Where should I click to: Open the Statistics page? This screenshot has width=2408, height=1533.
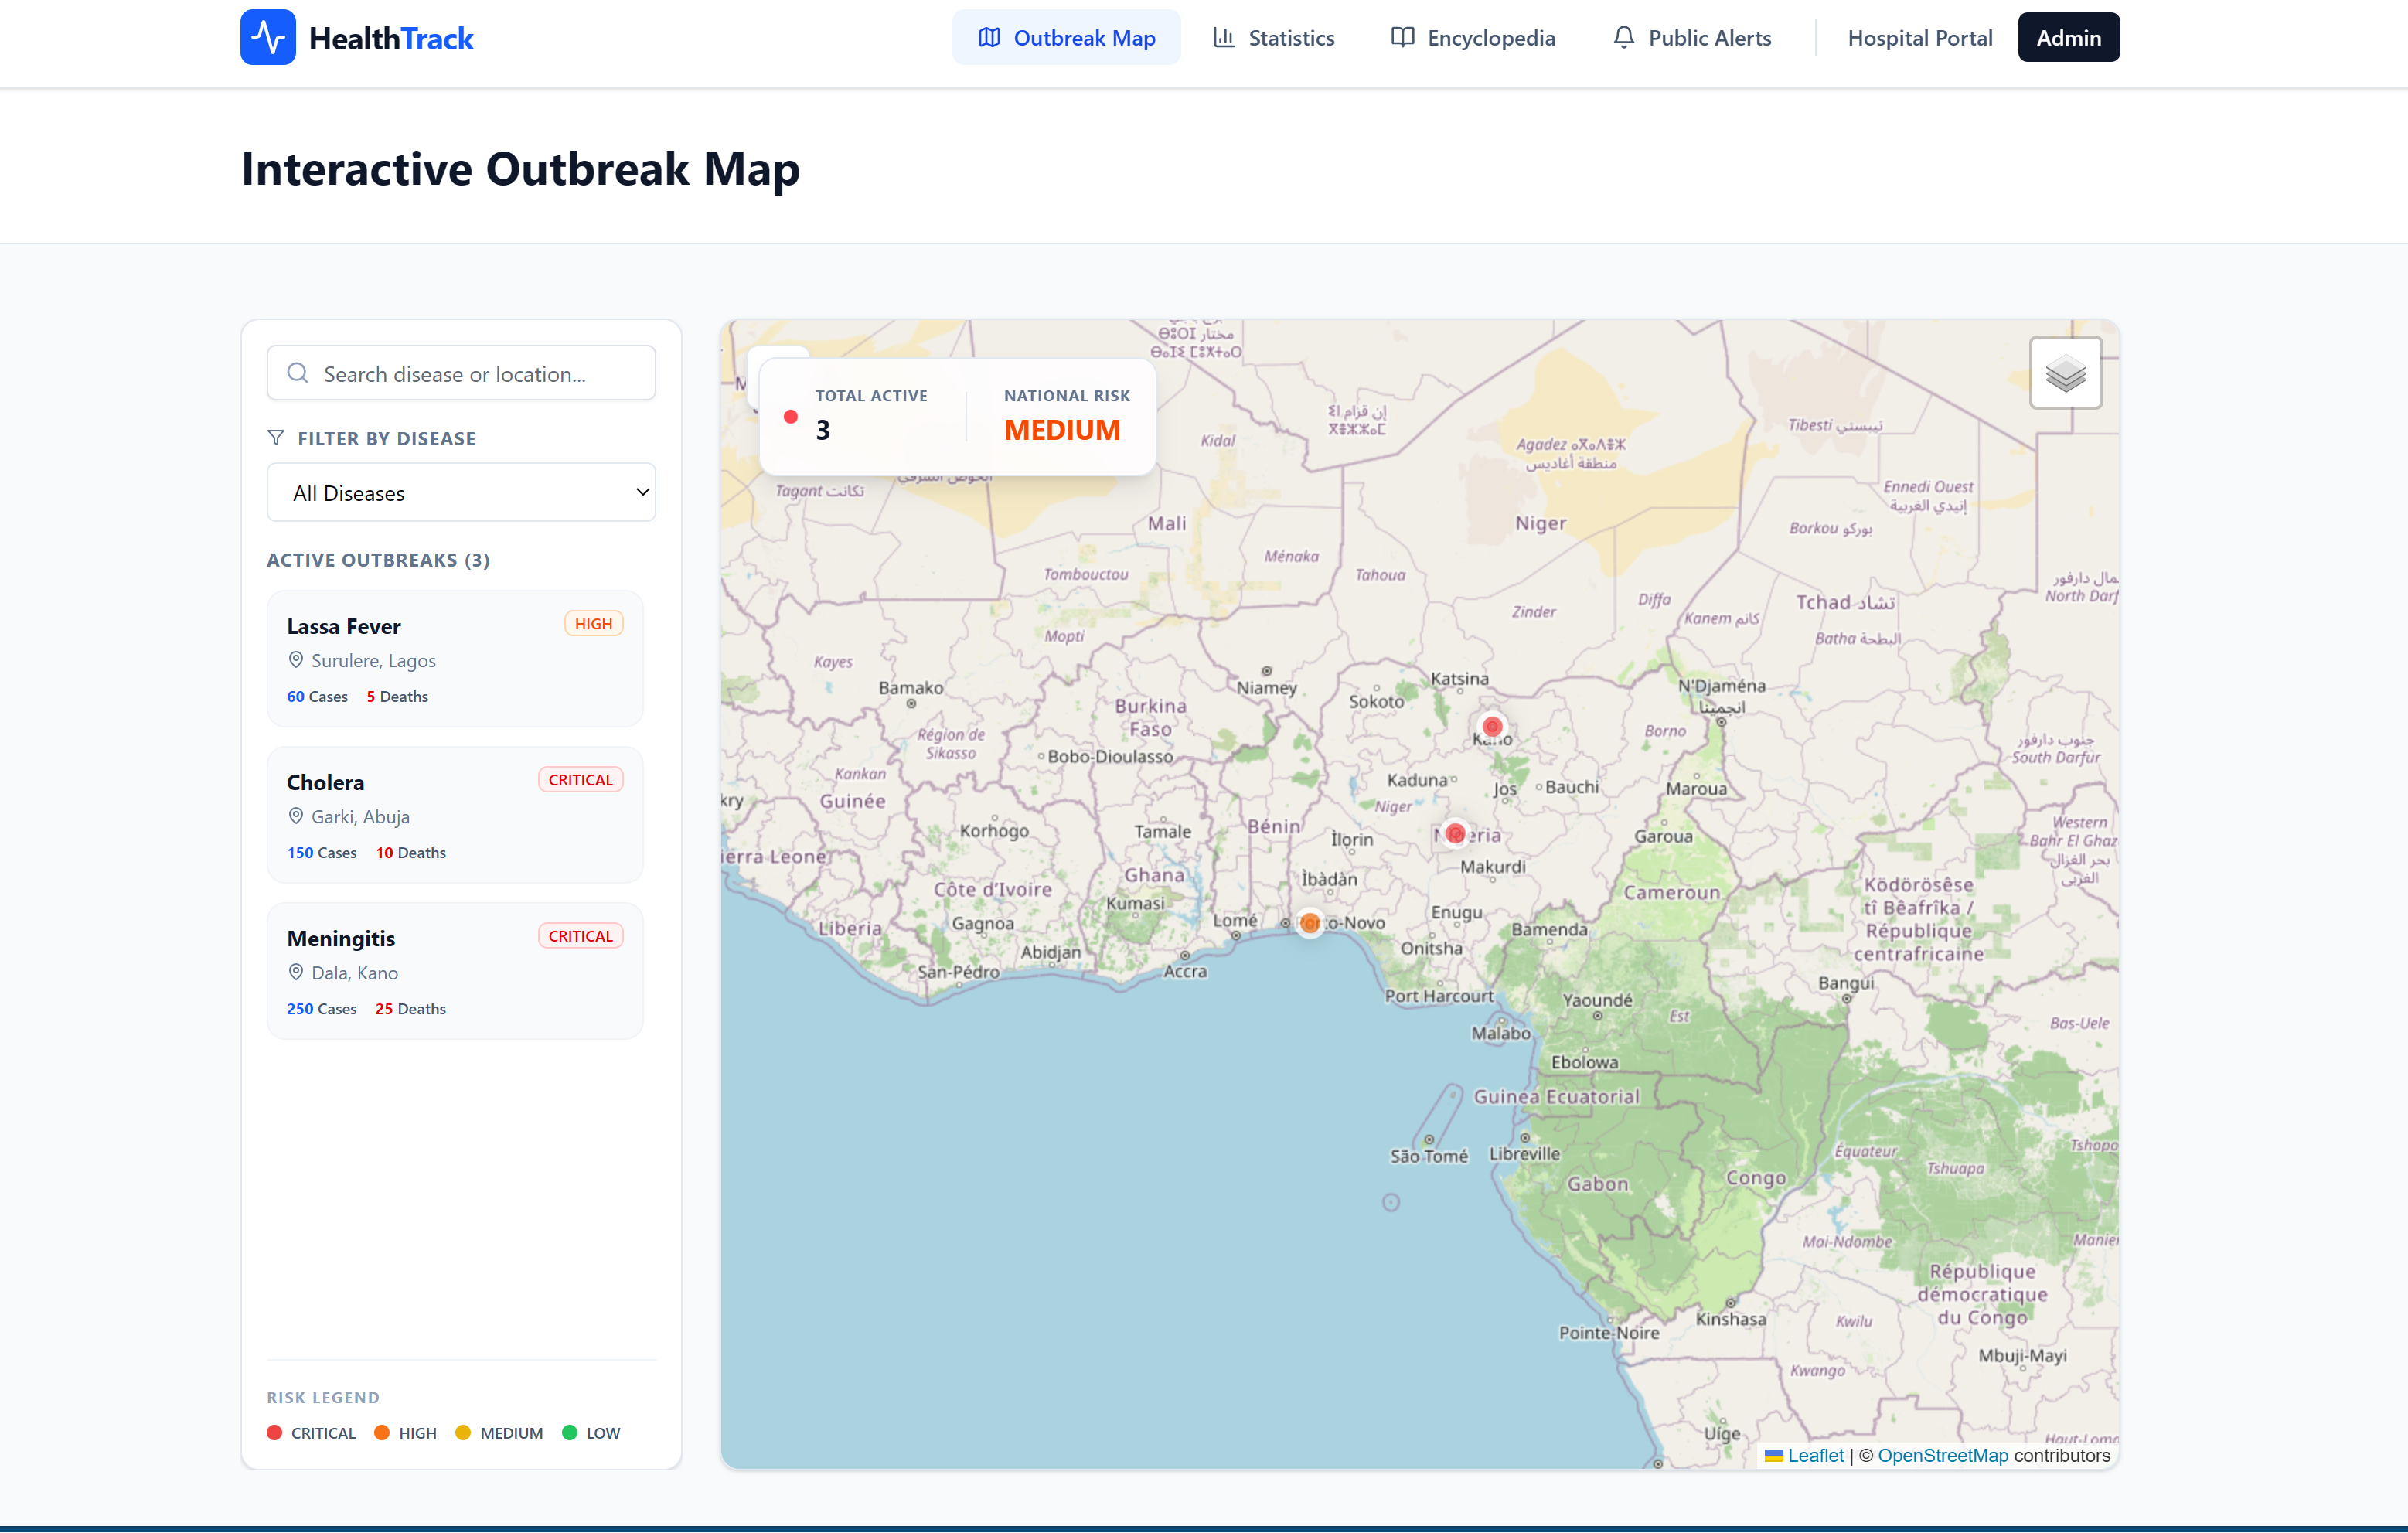coord(1273,37)
